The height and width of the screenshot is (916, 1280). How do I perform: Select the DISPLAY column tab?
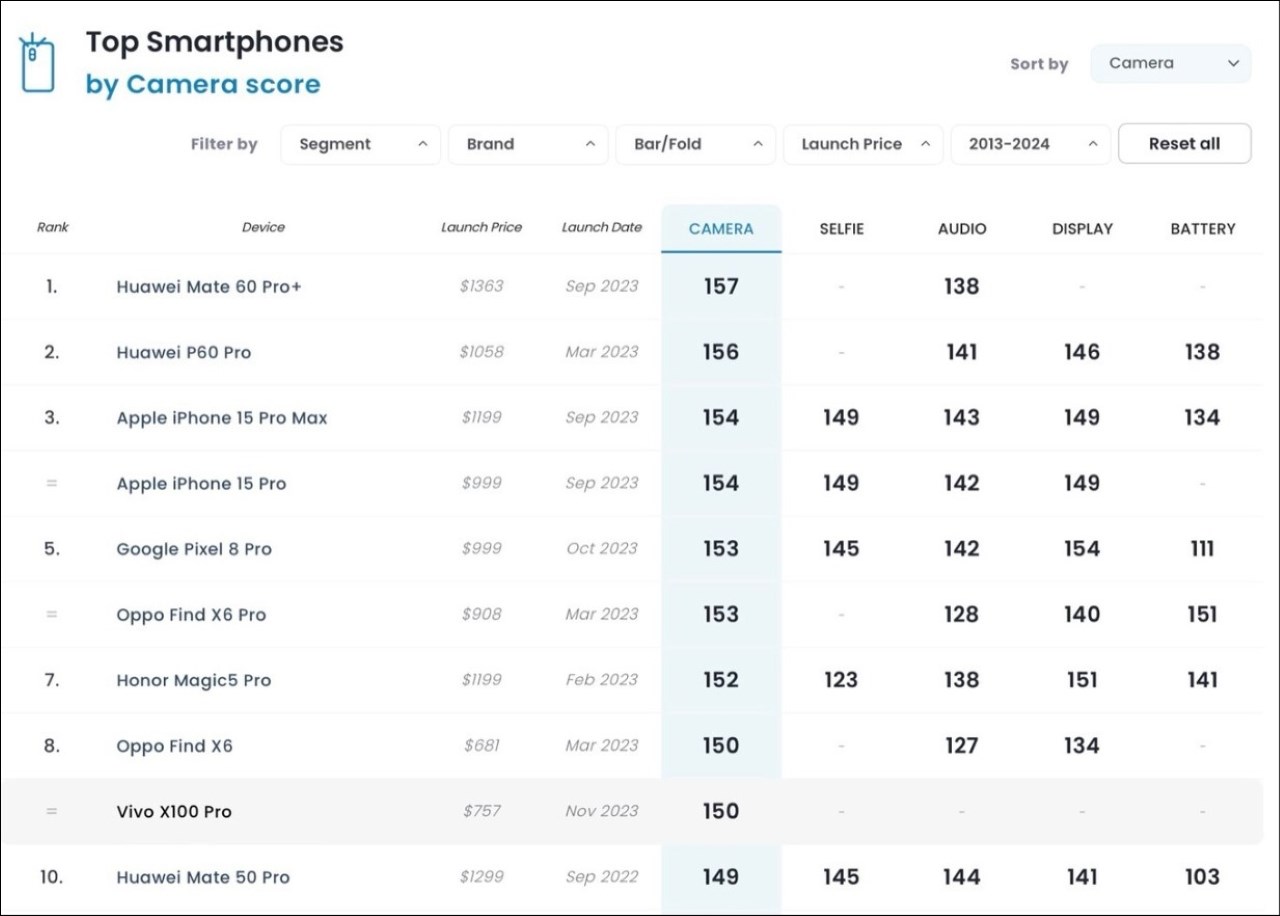pyautogui.click(x=1082, y=229)
